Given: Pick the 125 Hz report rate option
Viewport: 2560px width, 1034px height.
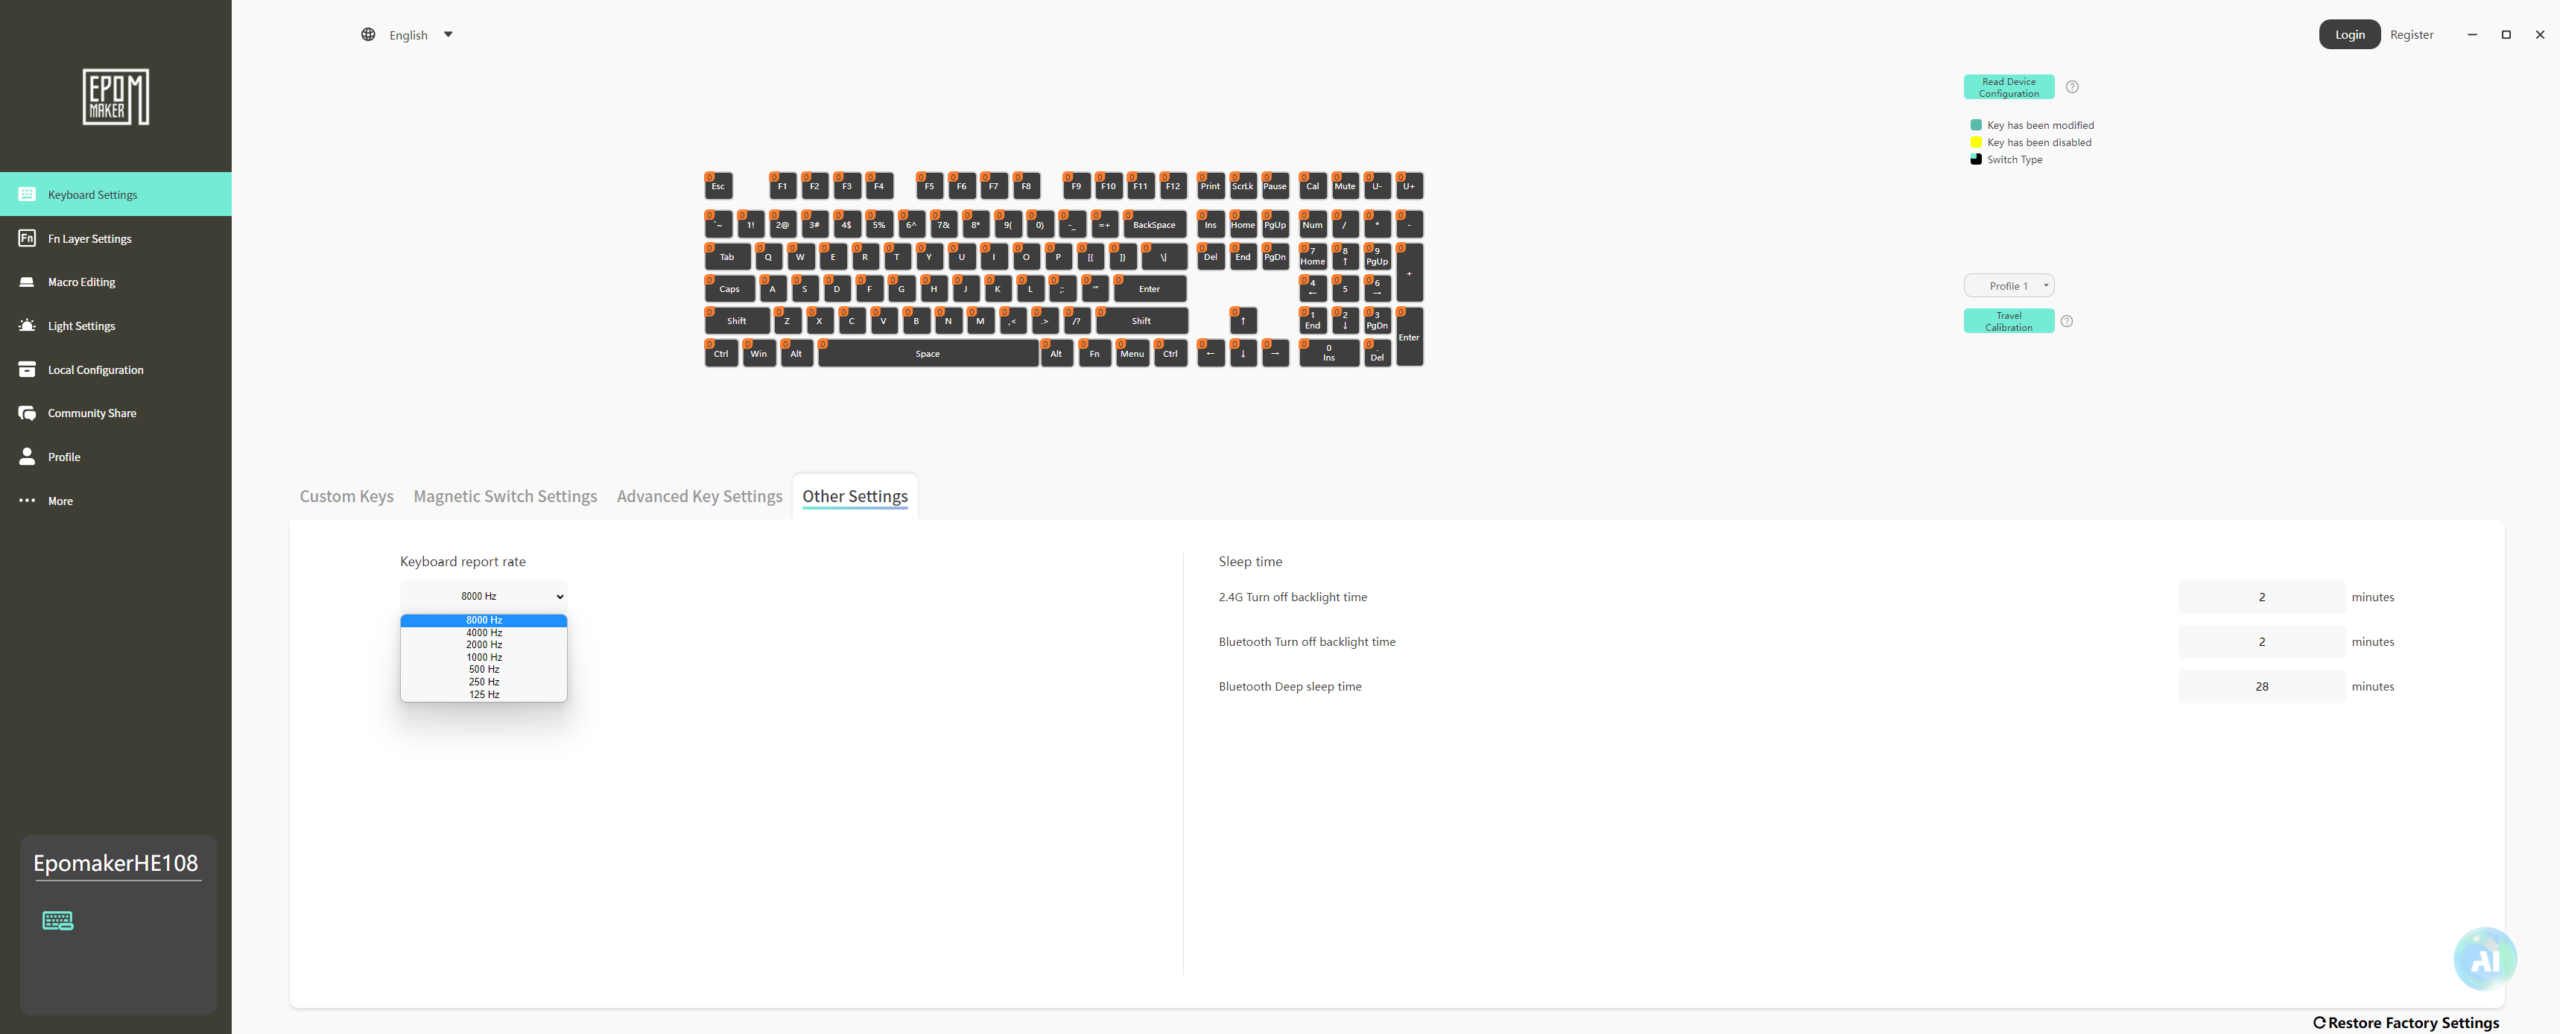Looking at the screenshot, I should tap(484, 694).
